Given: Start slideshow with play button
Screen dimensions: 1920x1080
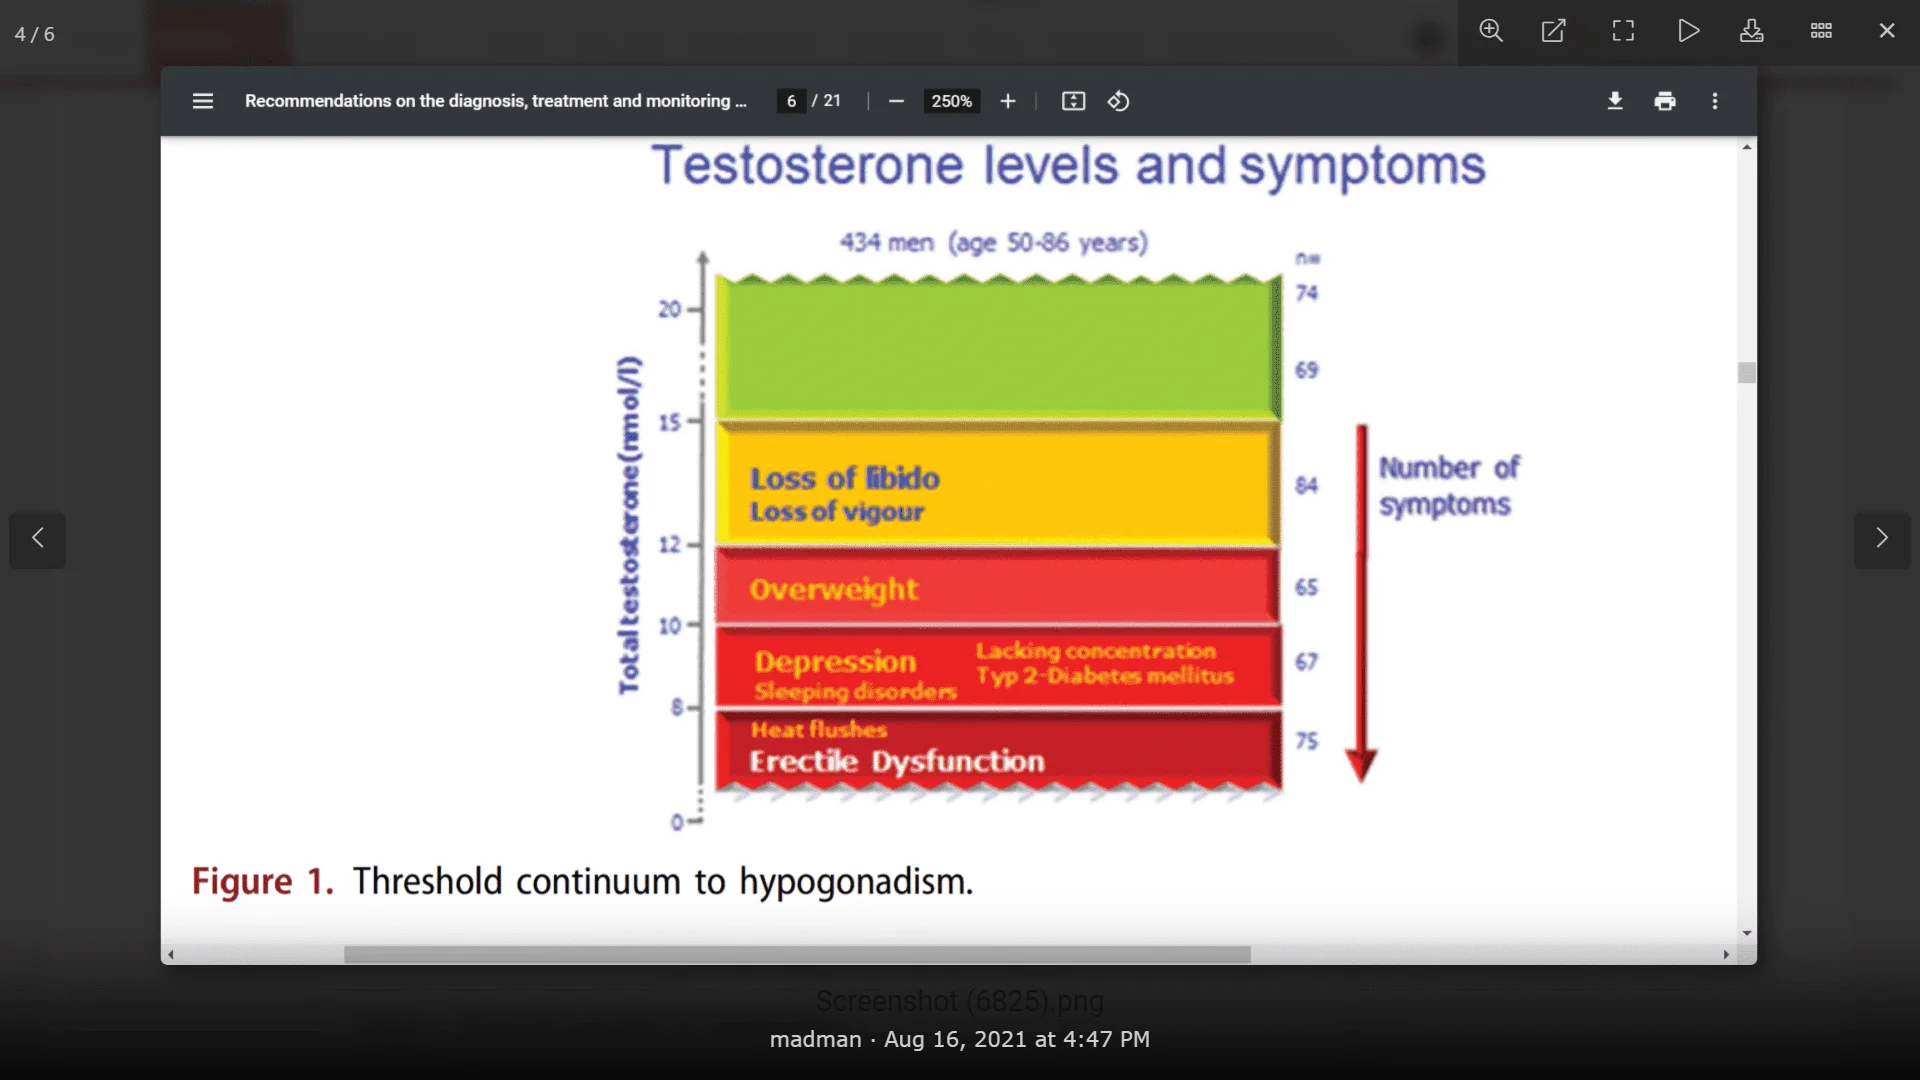Looking at the screenshot, I should (1688, 31).
